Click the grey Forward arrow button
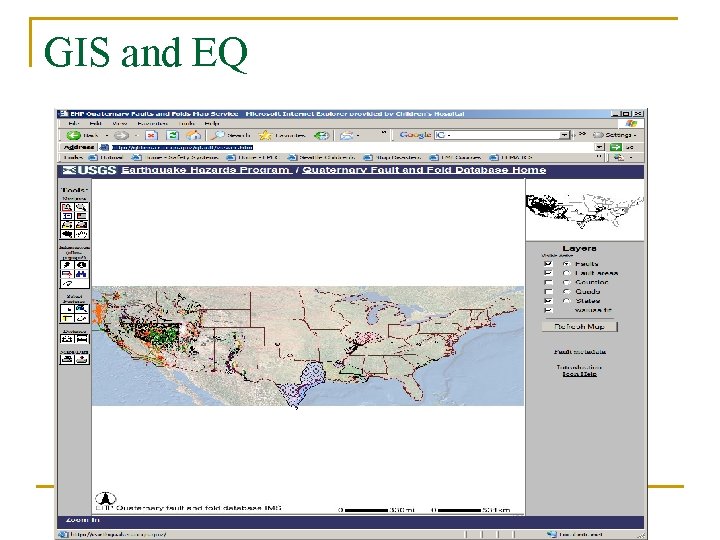720x540 pixels. (x=121, y=135)
